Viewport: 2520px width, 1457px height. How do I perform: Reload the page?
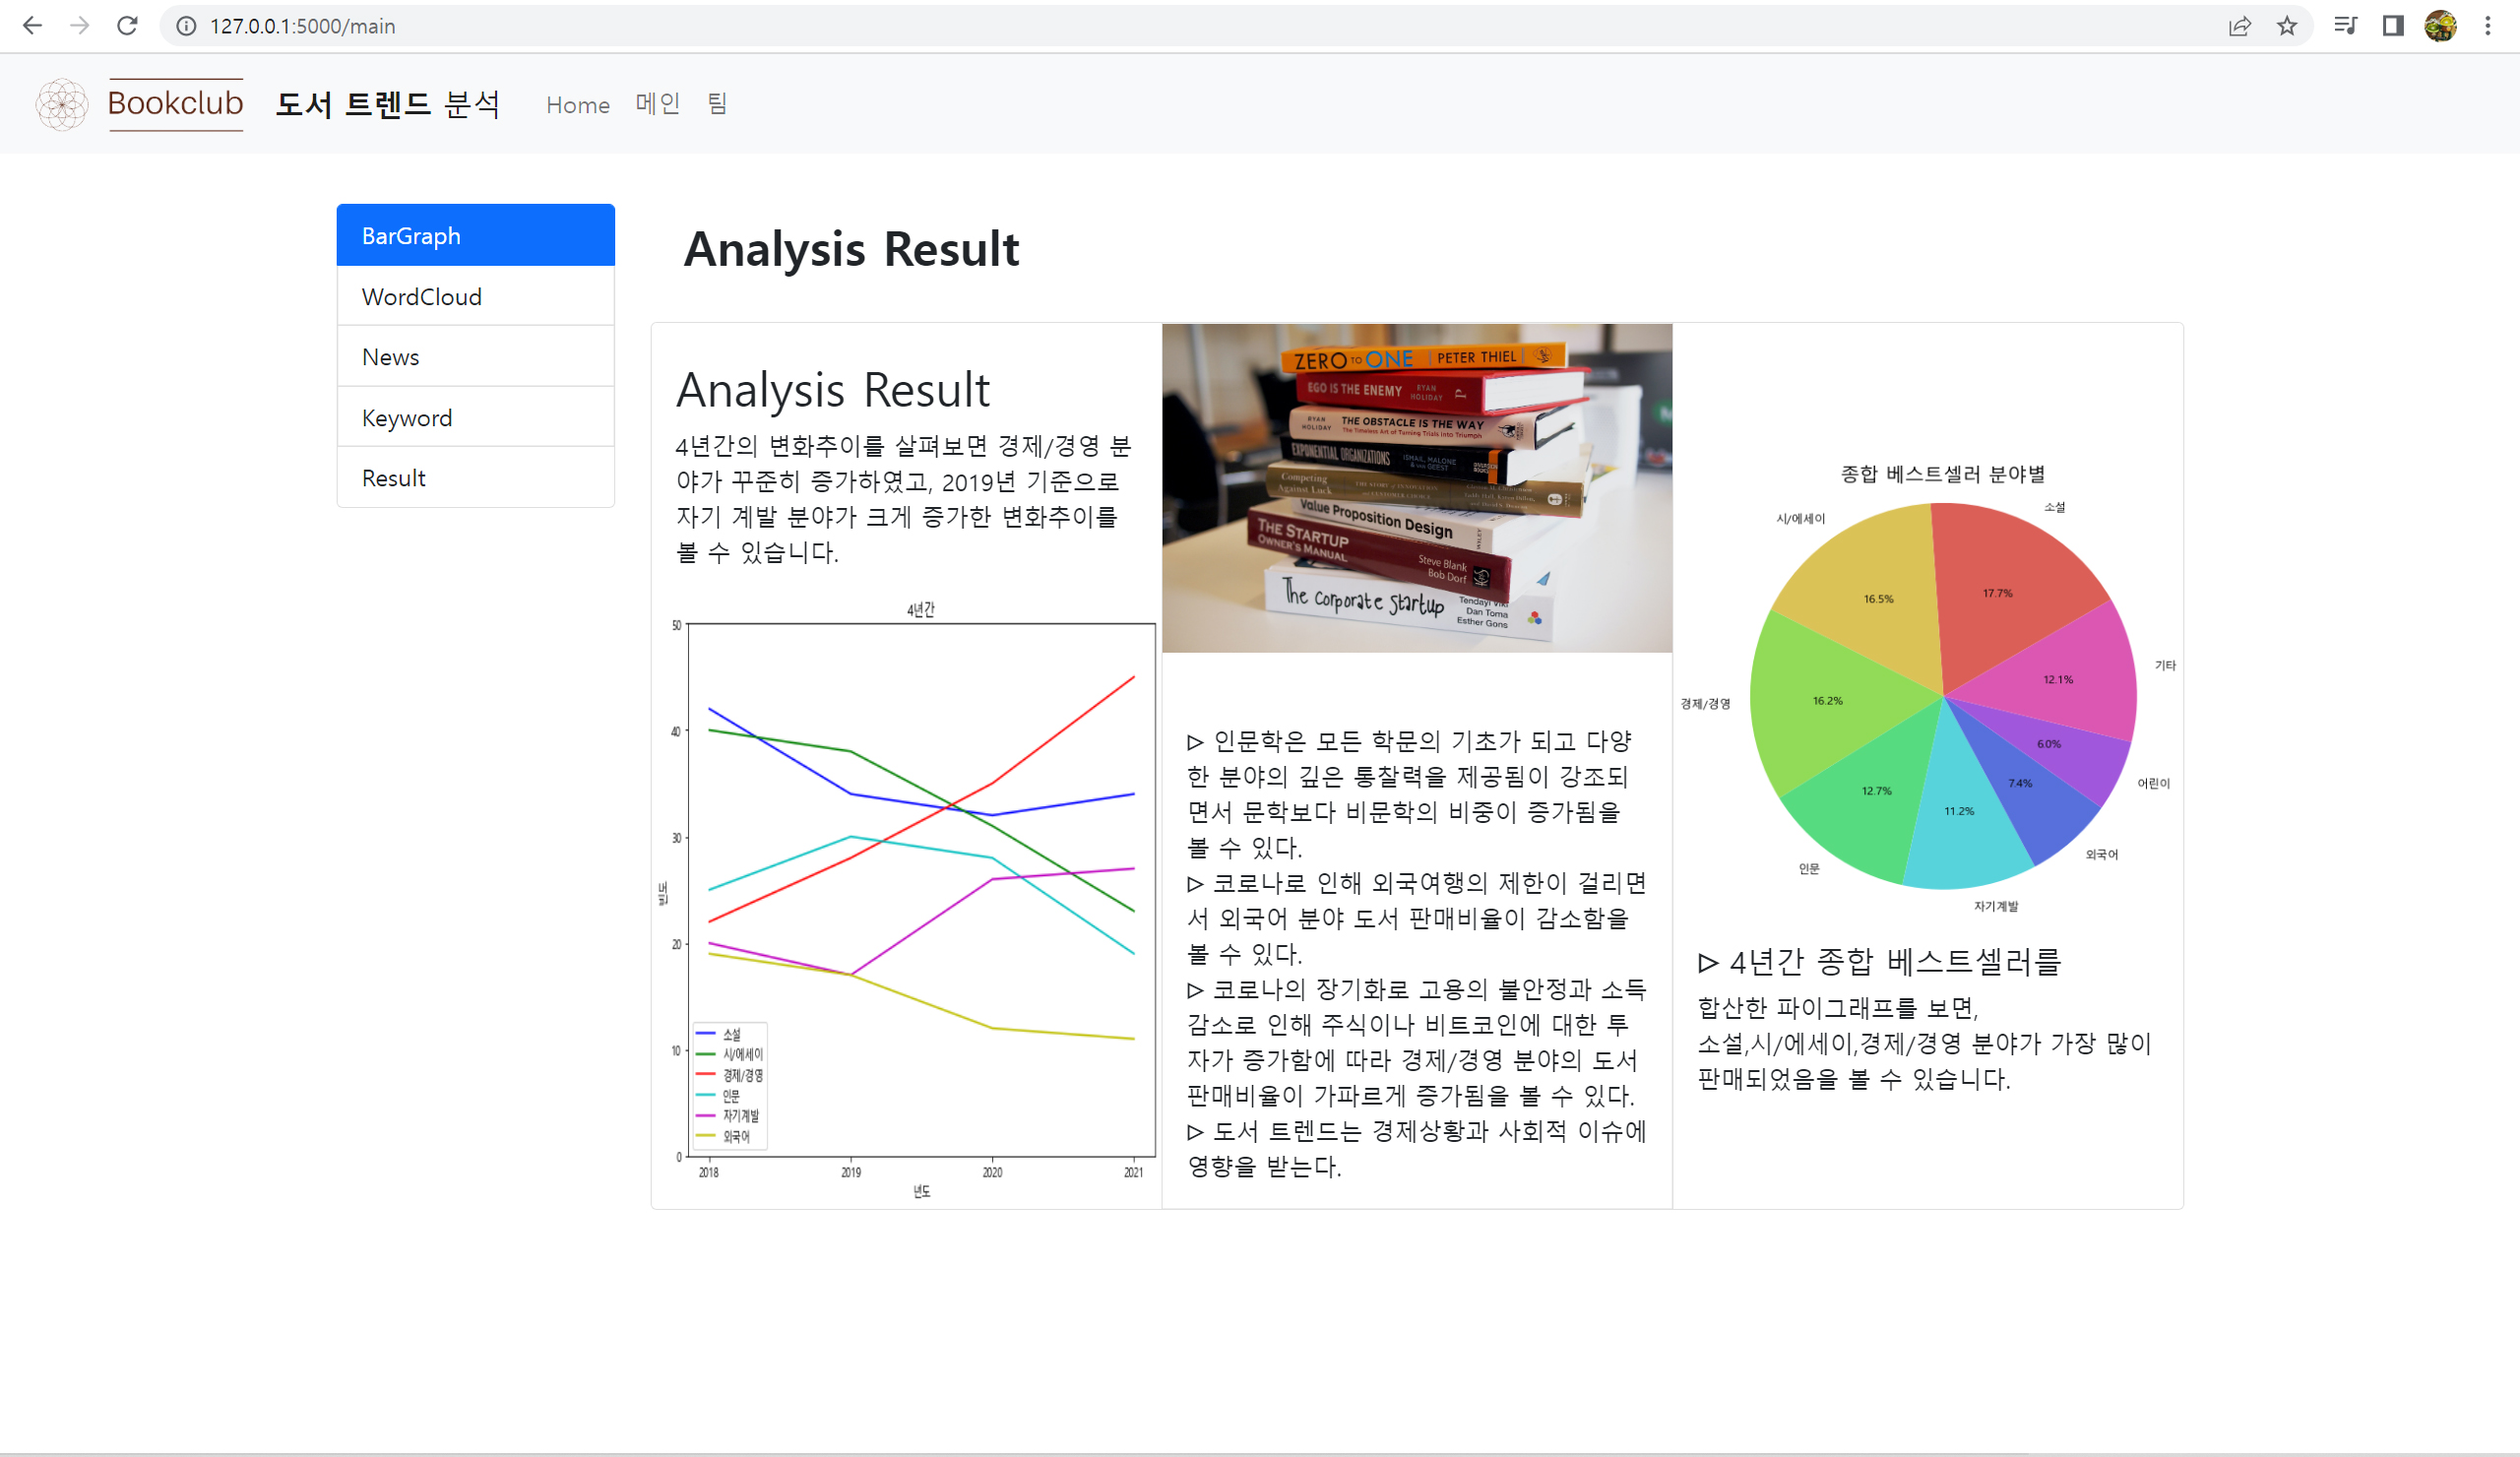coord(128,26)
